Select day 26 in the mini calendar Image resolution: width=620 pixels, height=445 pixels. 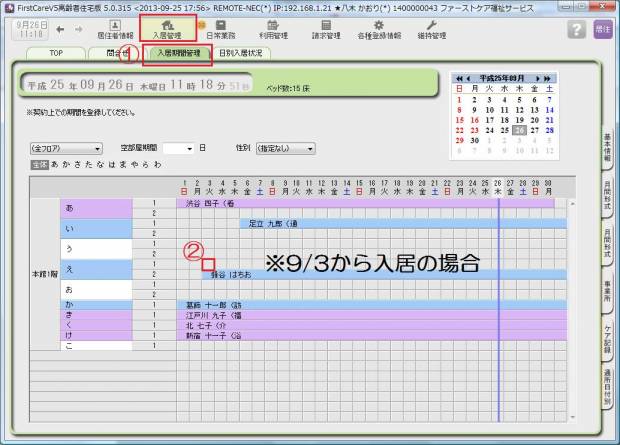tap(520, 130)
